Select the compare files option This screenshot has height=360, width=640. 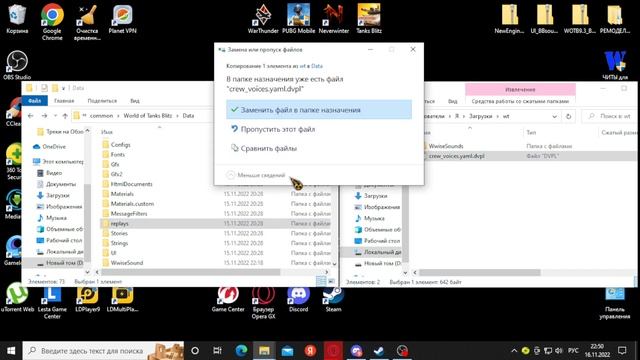[319, 148]
